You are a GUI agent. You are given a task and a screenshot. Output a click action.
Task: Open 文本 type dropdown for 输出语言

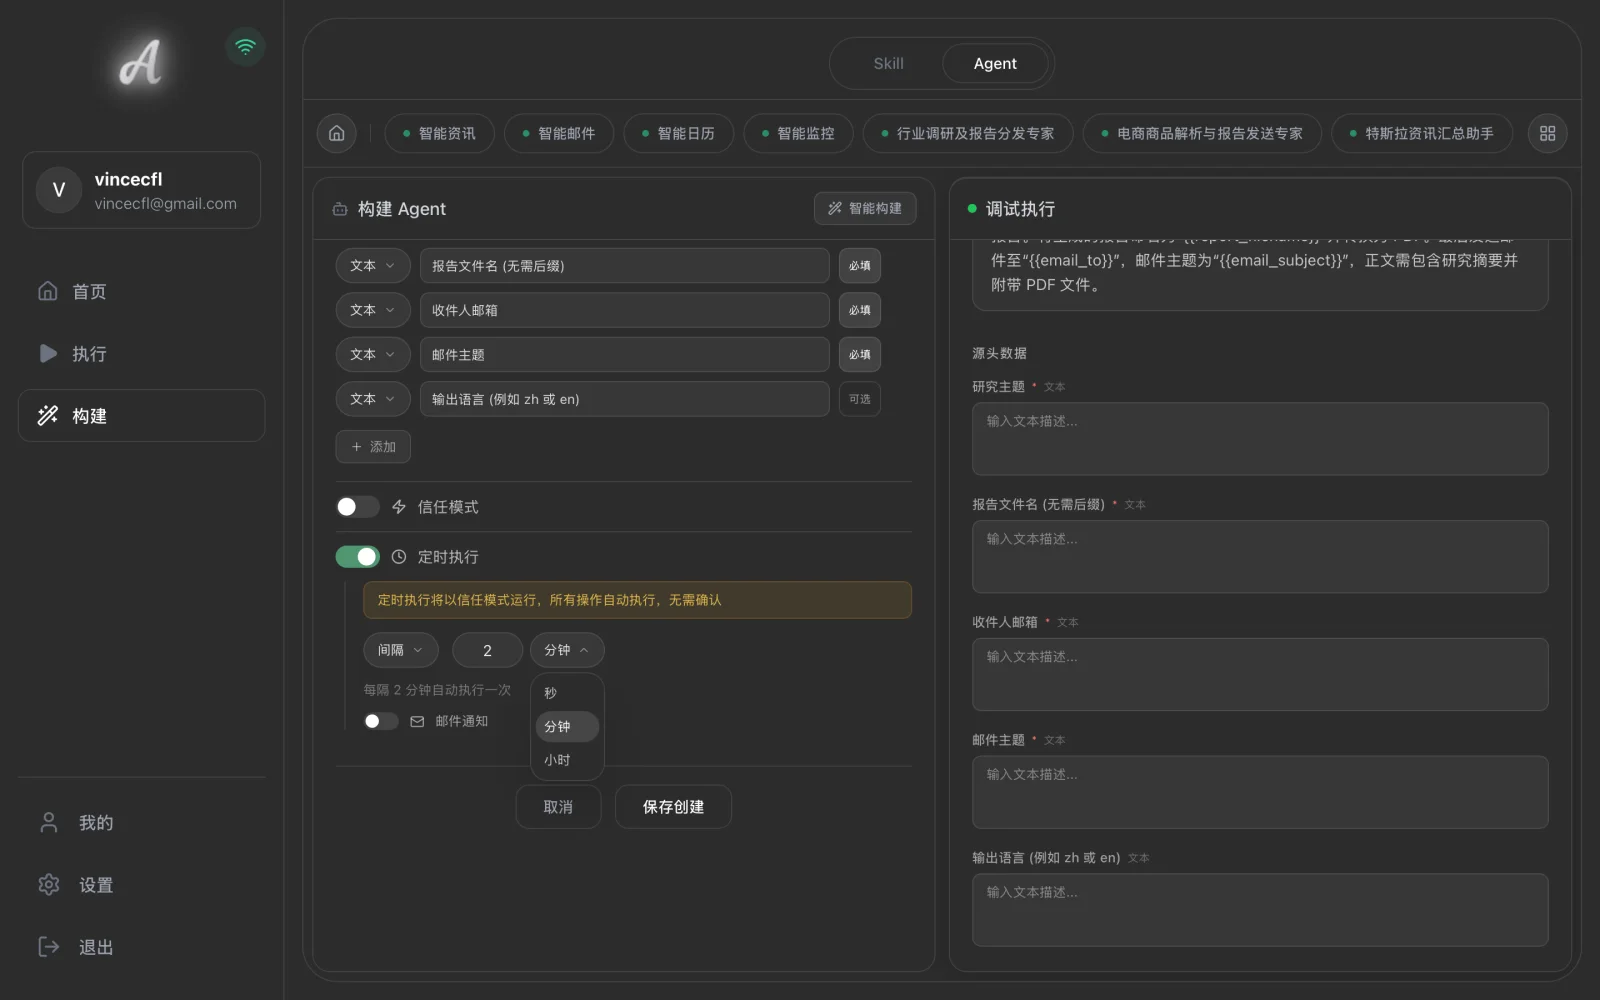pos(373,399)
